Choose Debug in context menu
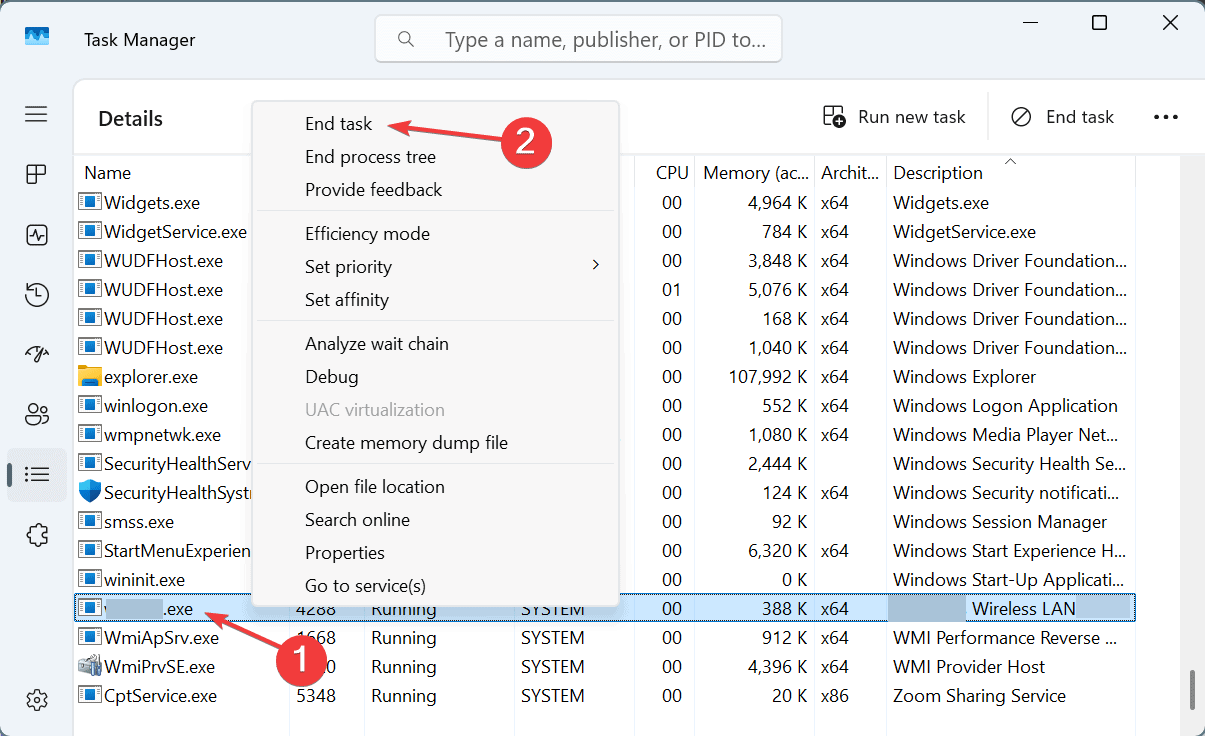Image resolution: width=1205 pixels, height=736 pixels. coord(331,377)
